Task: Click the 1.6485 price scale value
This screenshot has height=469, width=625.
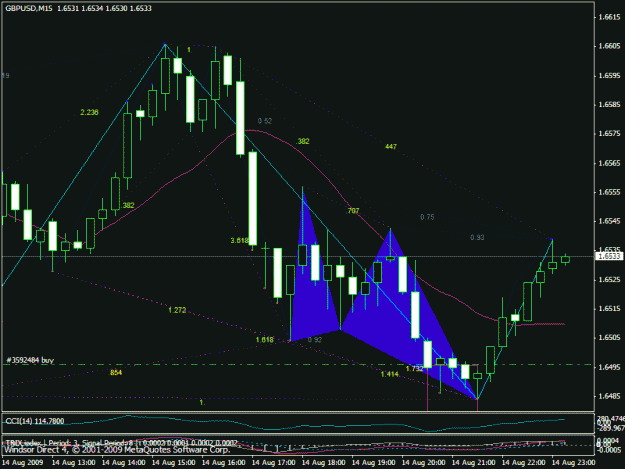Action: [x=609, y=396]
